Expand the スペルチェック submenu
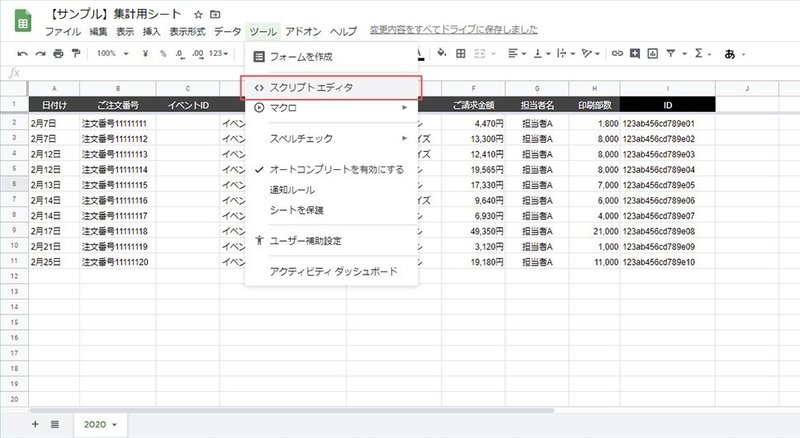The width and height of the screenshot is (800, 438). point(404,138)
